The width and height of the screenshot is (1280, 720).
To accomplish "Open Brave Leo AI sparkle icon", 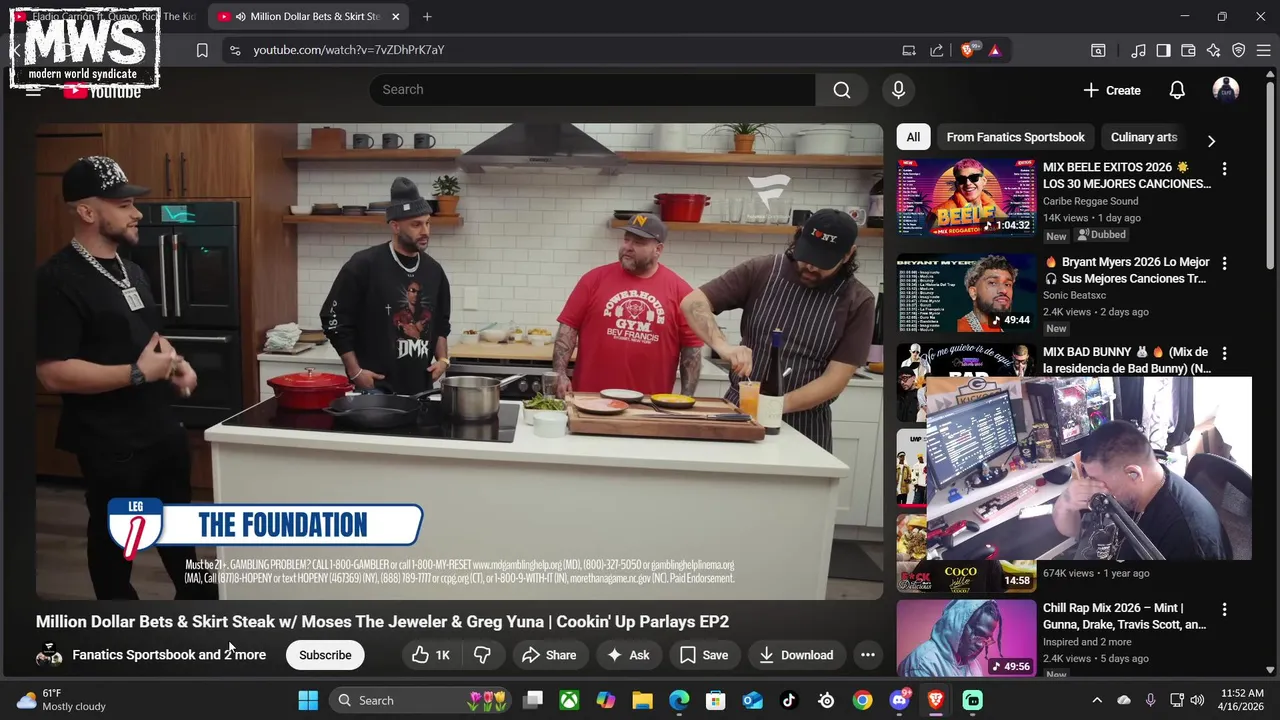I will coord(1213,50).
